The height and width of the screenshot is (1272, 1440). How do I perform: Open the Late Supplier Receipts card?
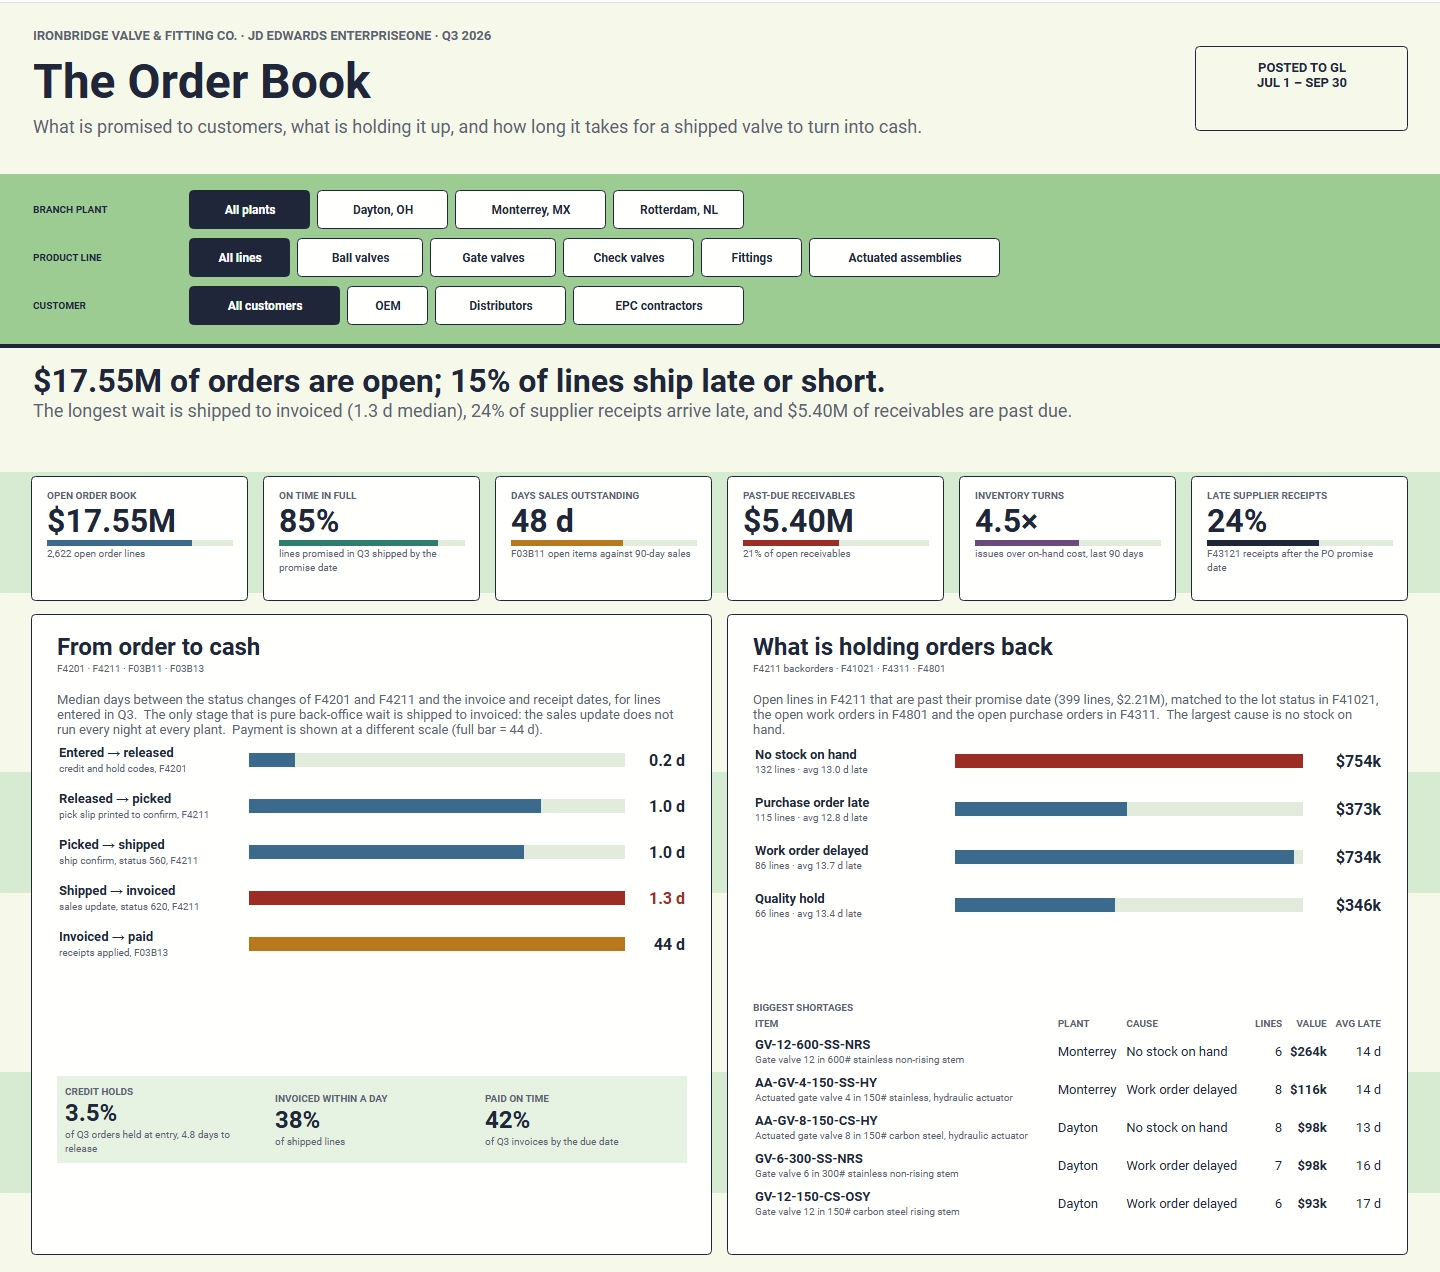(1299, 538)
